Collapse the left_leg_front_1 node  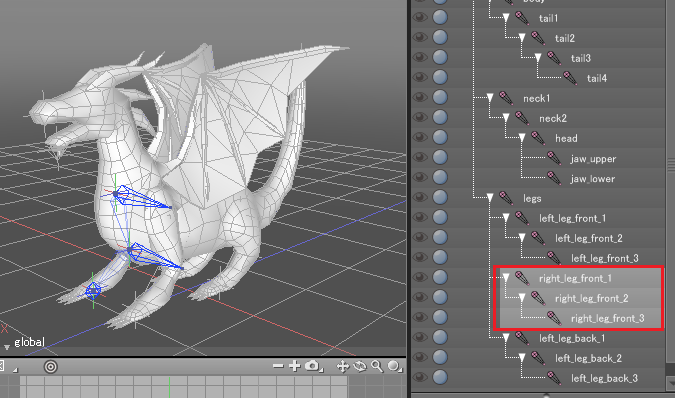coord(506,218)
